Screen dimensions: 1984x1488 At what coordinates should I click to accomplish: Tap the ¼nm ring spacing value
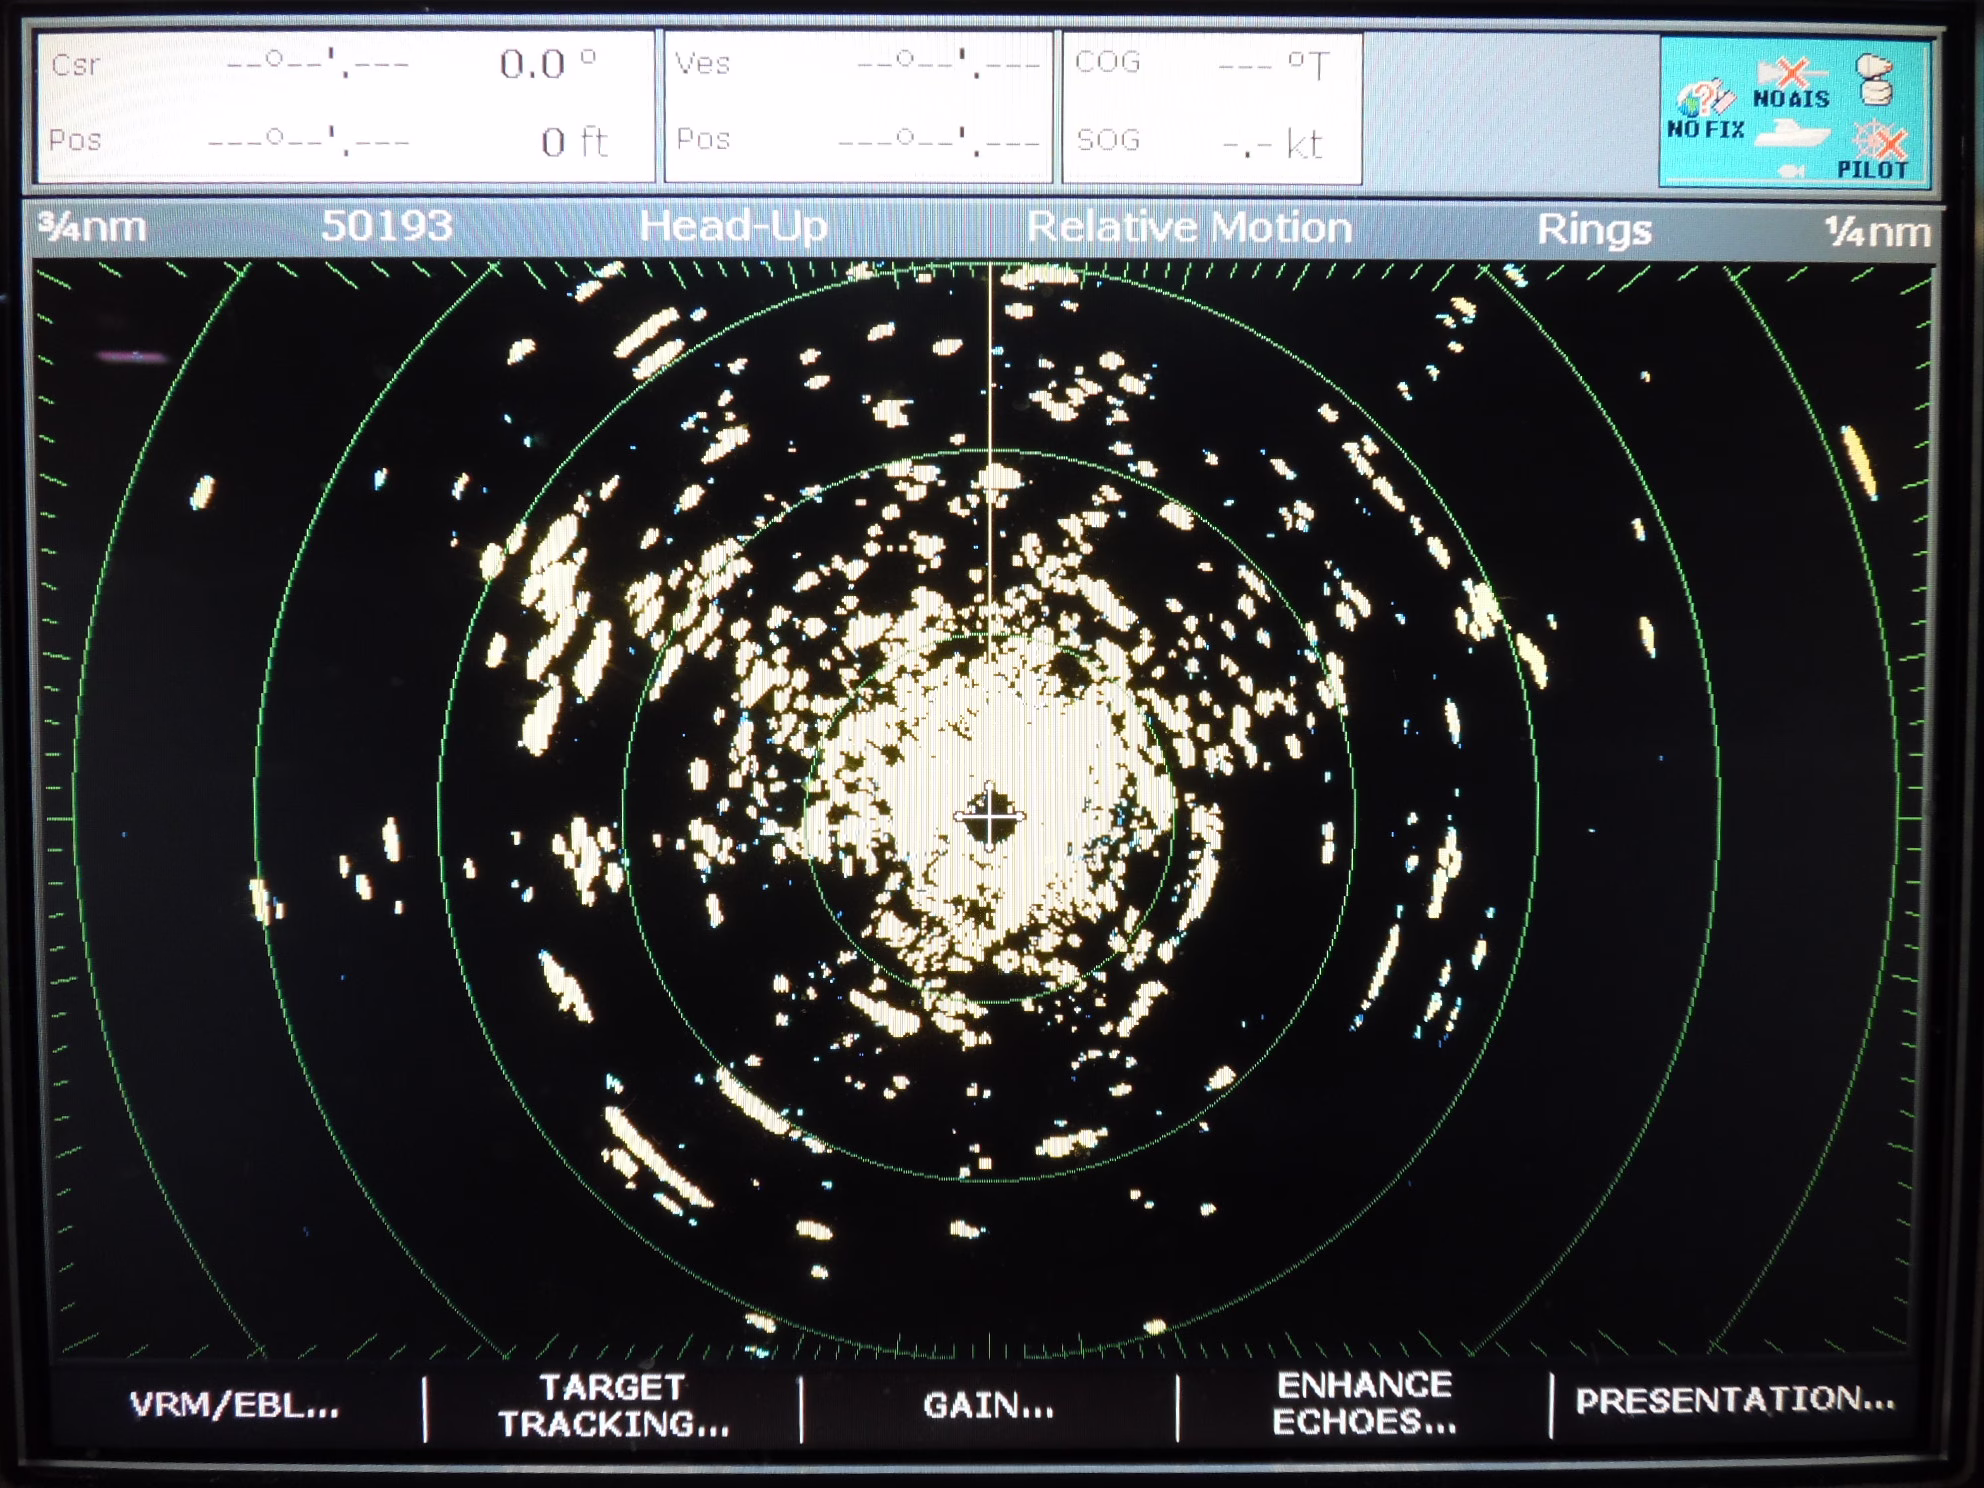pyautogui.click(x=1877, y=232)
